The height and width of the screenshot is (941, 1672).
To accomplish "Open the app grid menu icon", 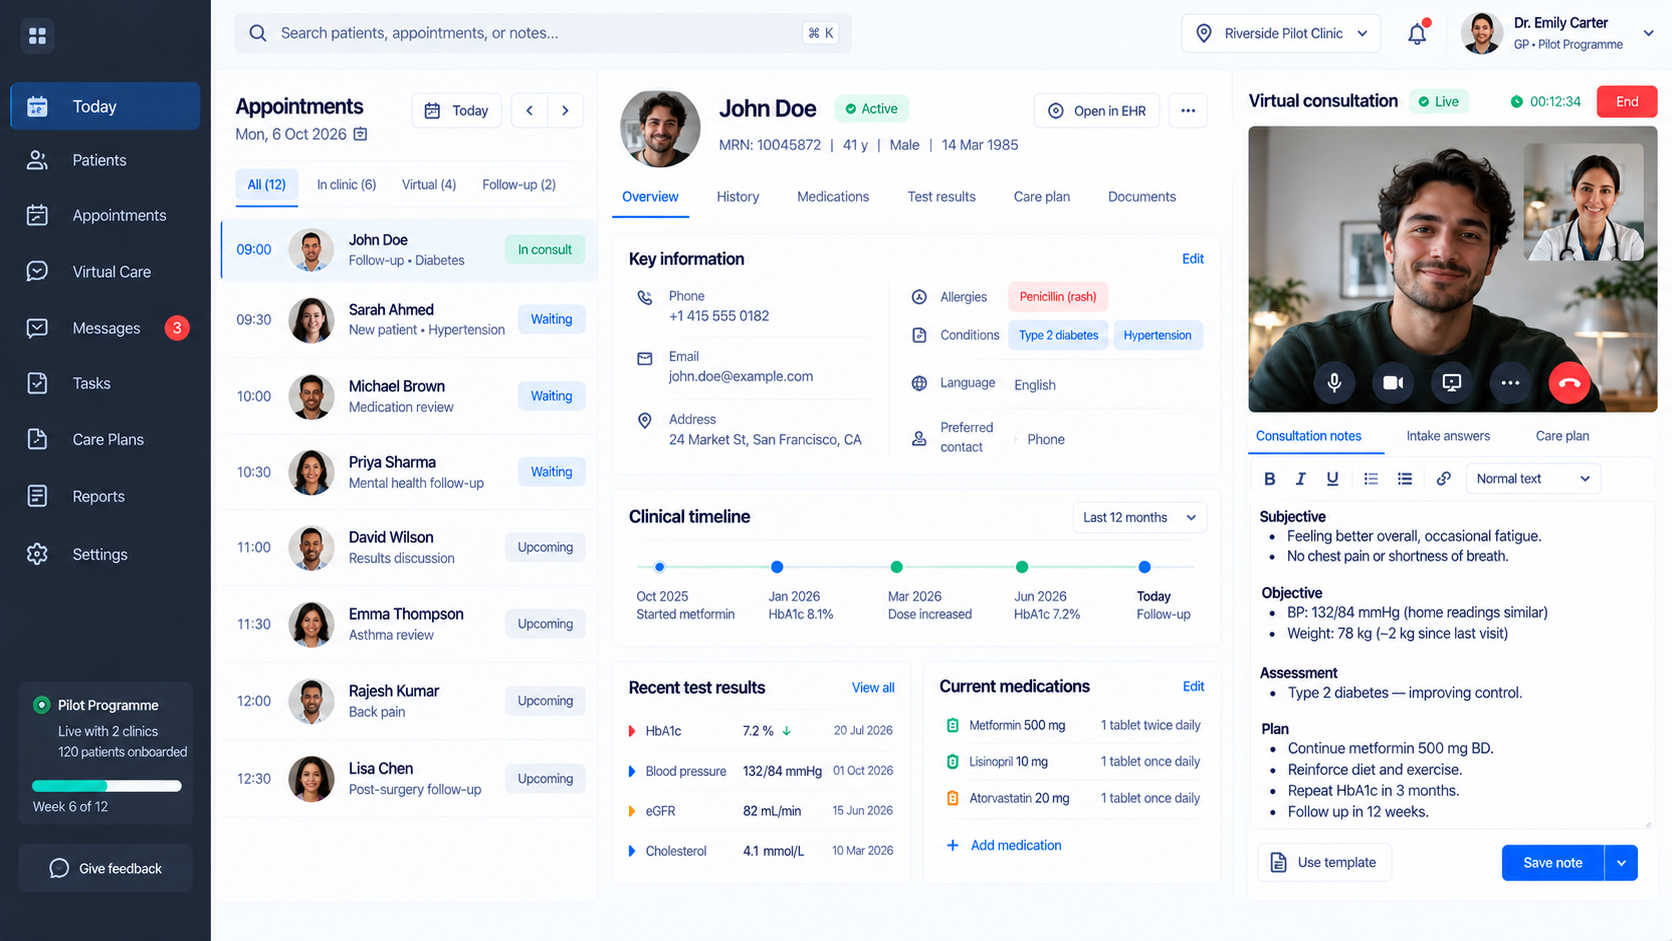I will click(x=37, y=36).
